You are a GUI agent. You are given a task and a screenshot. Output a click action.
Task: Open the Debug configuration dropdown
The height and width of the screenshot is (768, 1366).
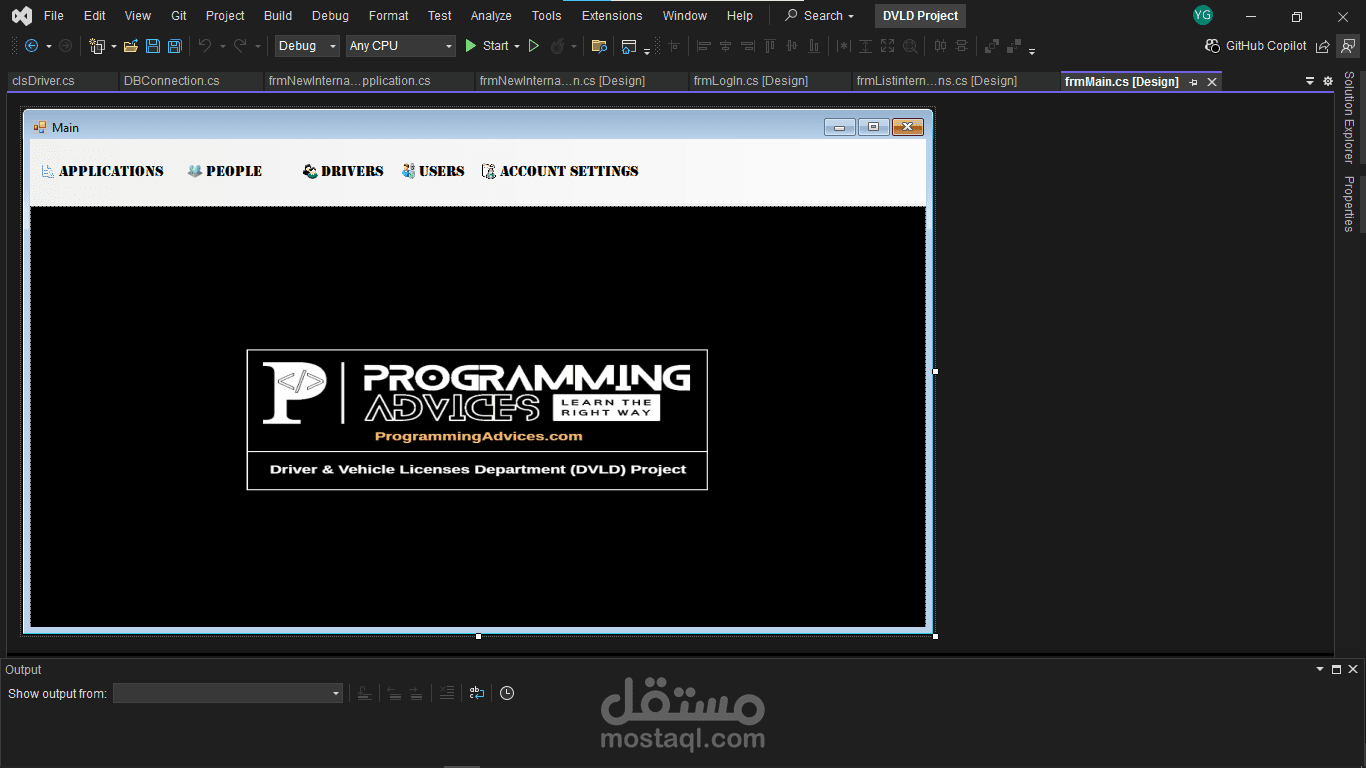[x=308, y=46]
